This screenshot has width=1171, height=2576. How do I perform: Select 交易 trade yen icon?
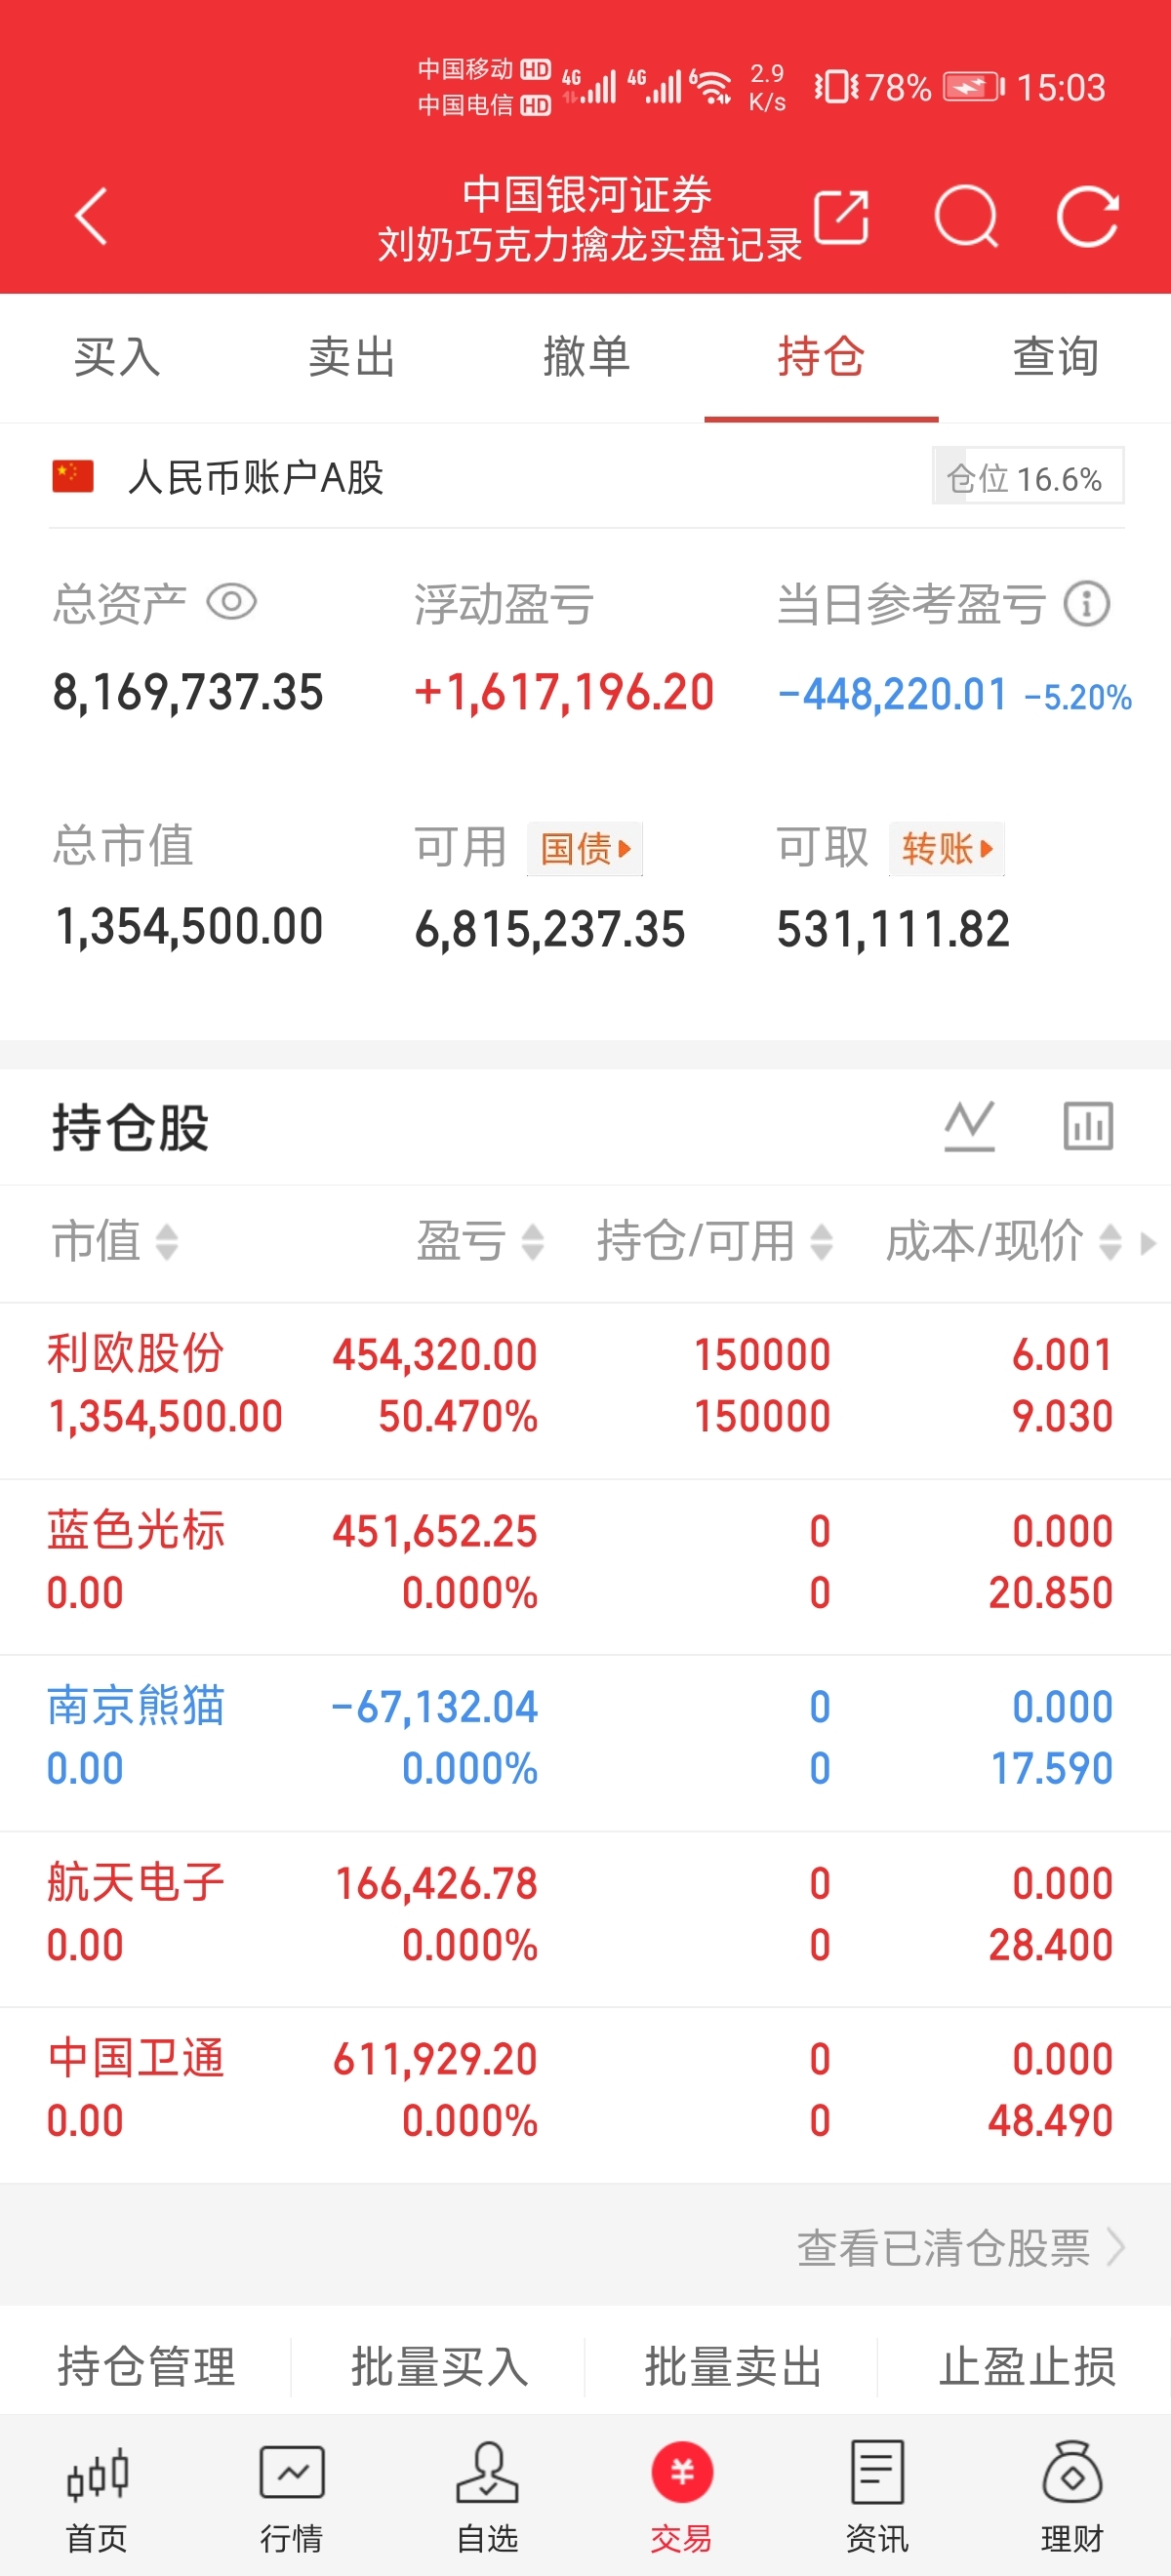(682, 2472)
